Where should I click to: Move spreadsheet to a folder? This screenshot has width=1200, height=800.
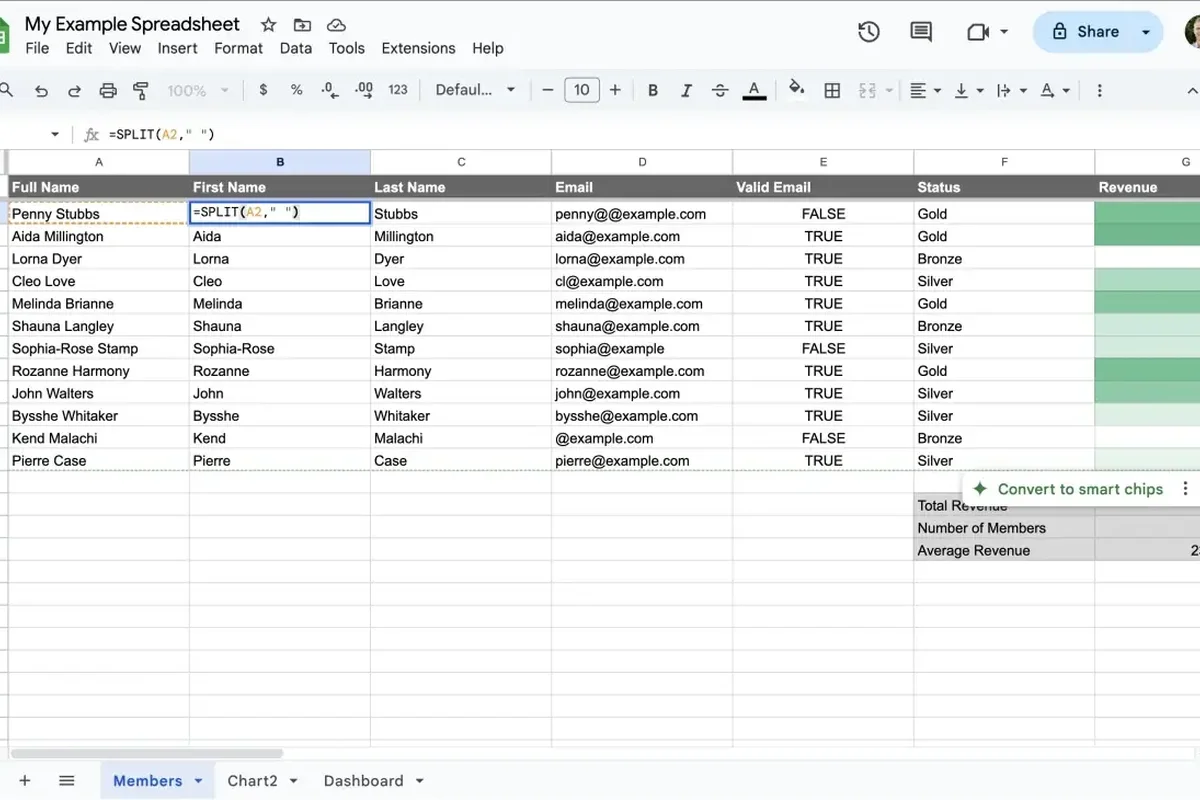tap(302, 25)
